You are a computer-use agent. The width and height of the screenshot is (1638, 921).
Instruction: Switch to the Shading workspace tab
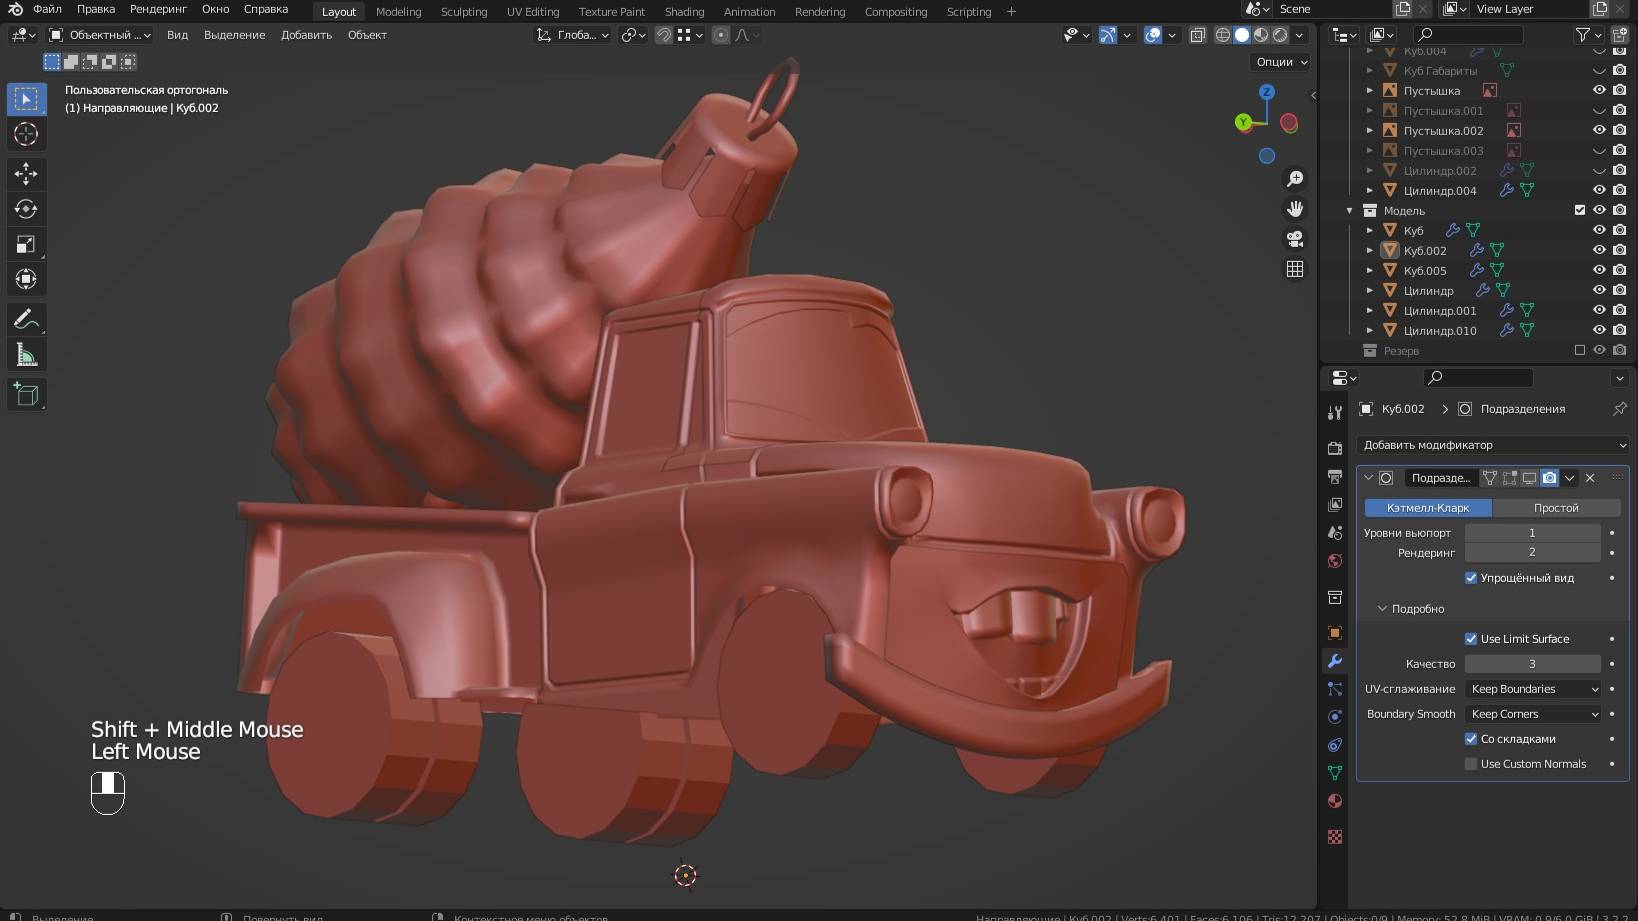coord(684,12)
